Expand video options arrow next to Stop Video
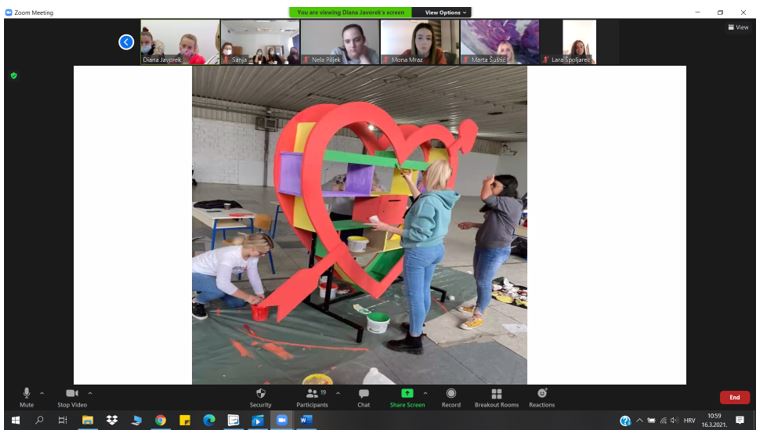The width and height of the screenshot is (760, 433). pyautogui.click(x=90, y=393)
